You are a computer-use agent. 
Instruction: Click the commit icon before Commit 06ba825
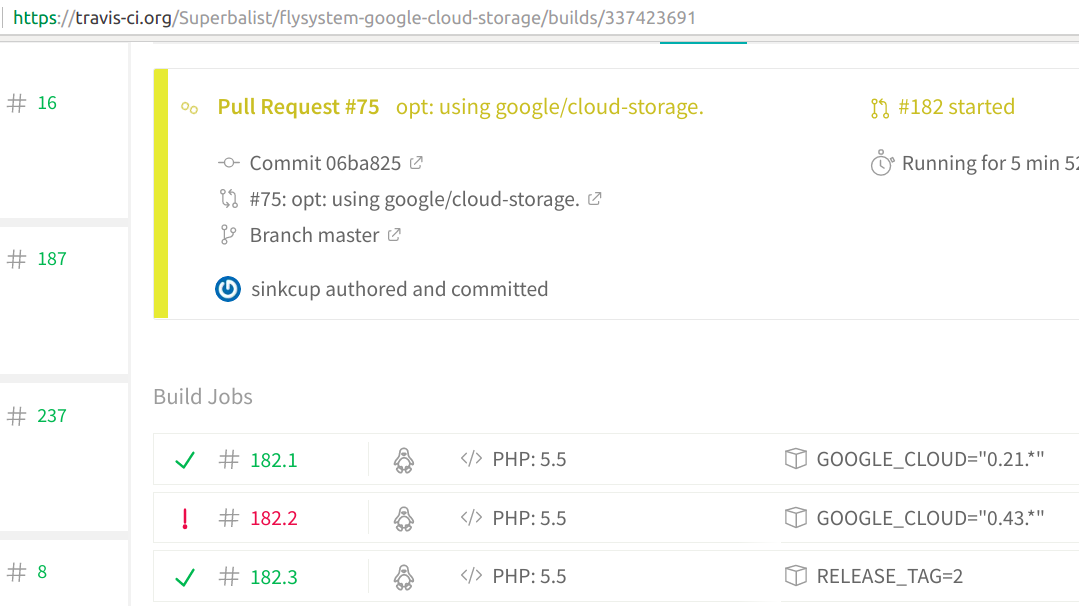pos(229,162)
